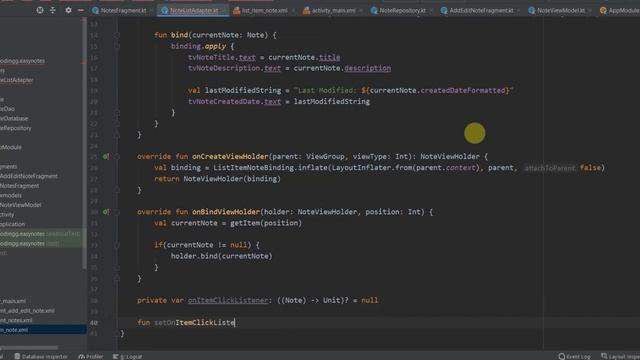Click the Select Opened File target icon
640x360 pixels.
click(x=40, y=10)
